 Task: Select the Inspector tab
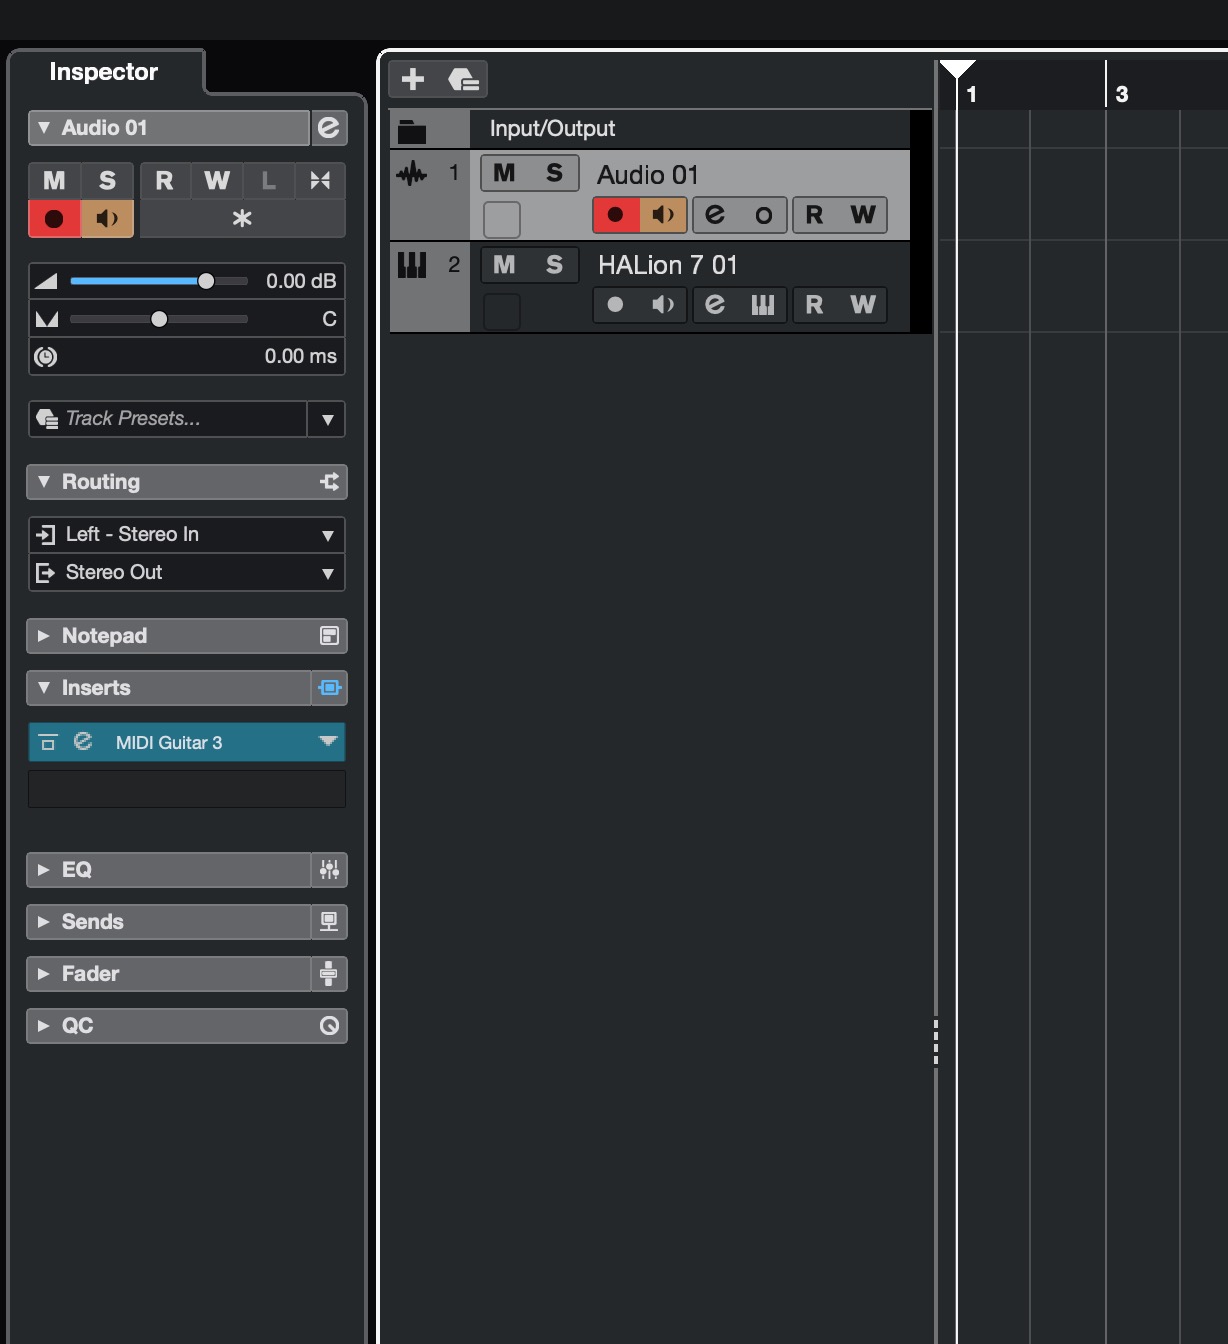pyautogui.click(x=104, y=72)
